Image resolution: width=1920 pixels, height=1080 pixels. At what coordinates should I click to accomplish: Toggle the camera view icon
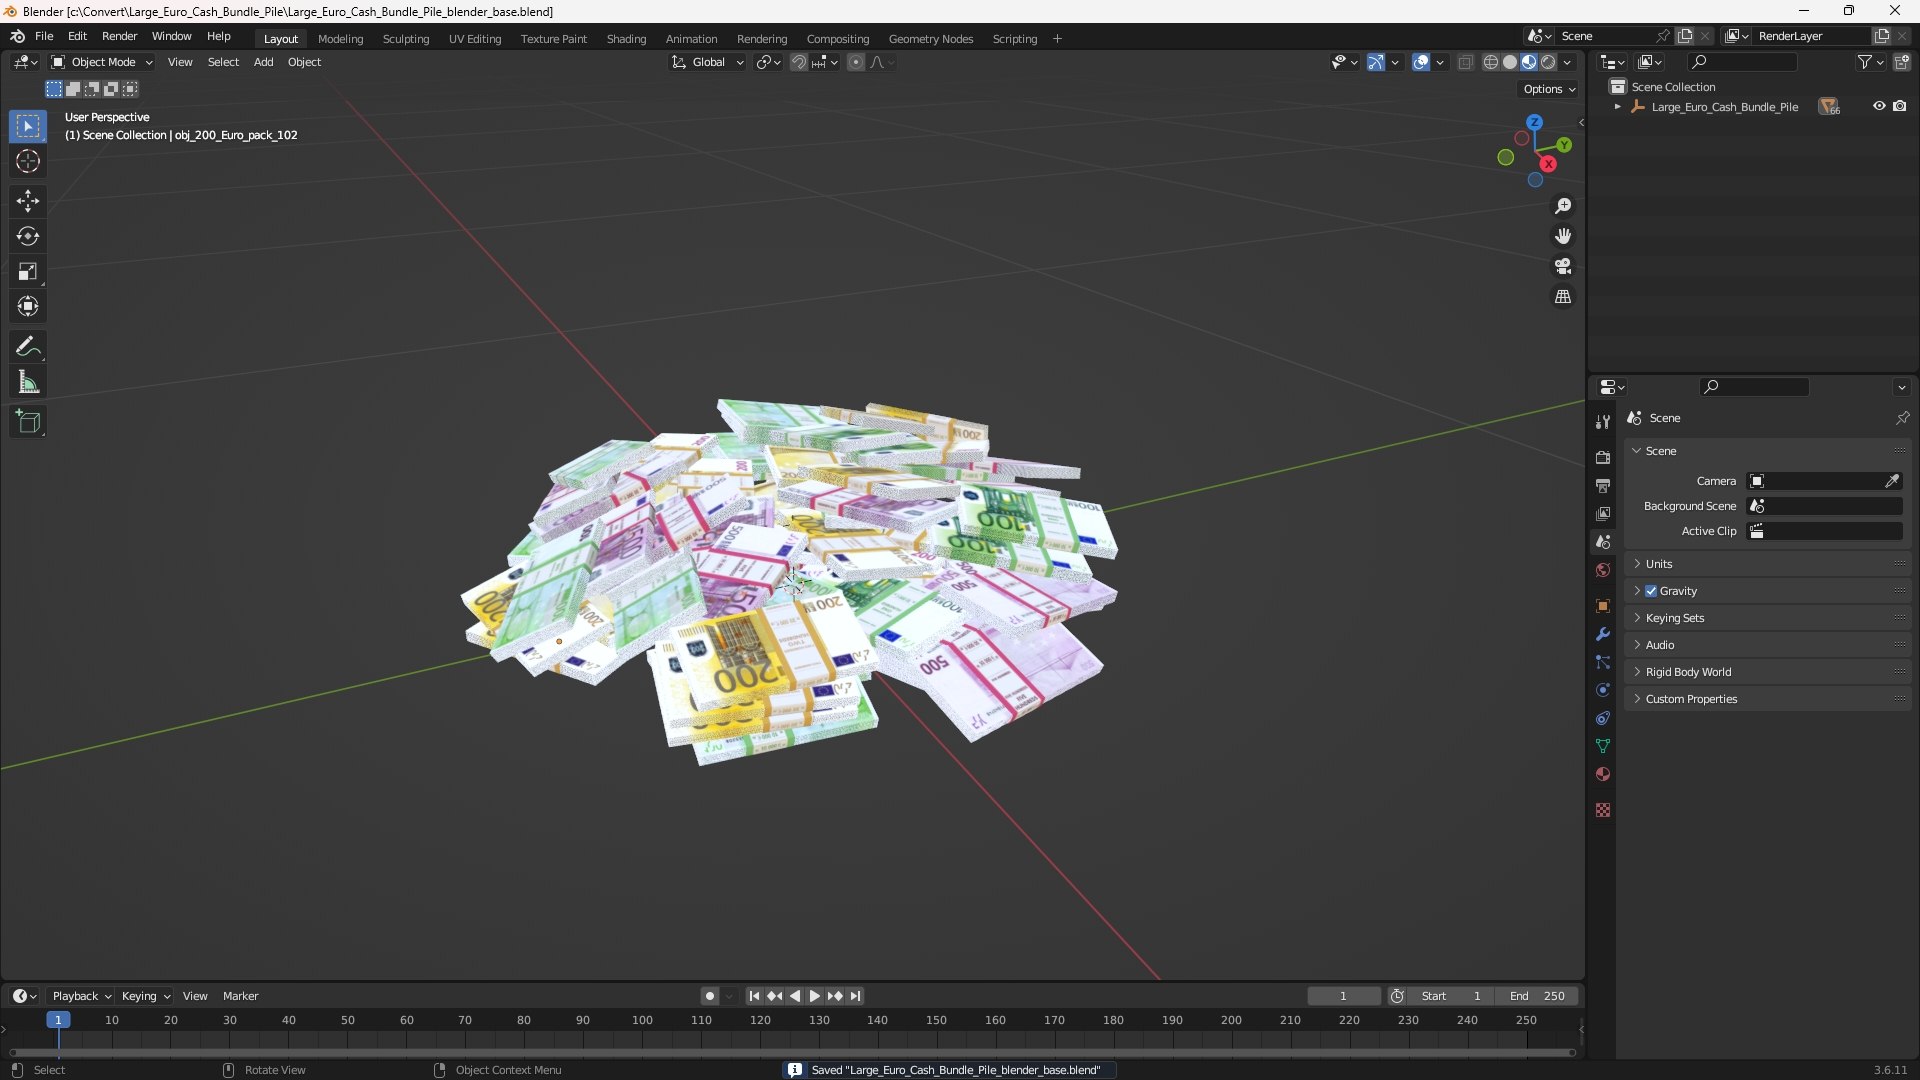pos(1563,266)
